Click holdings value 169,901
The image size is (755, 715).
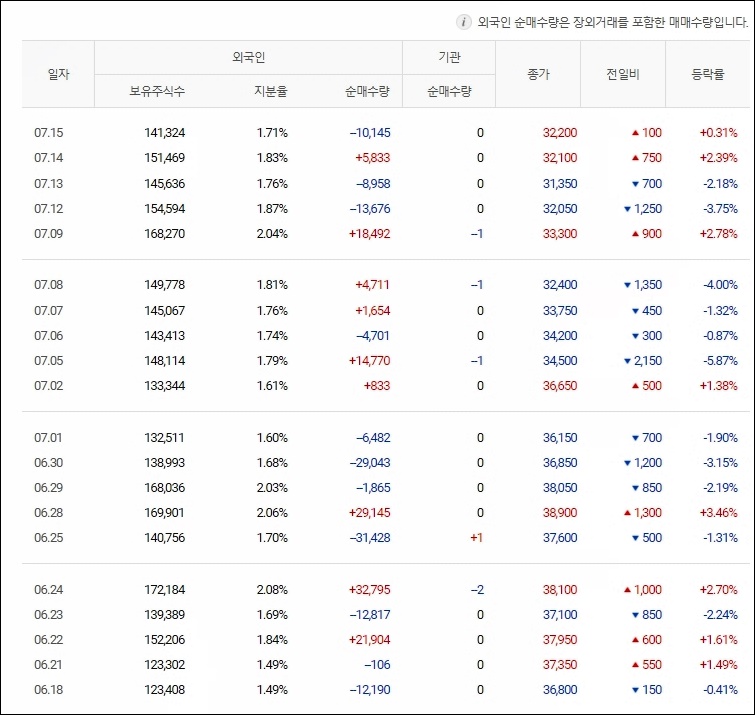coord(165,513)
